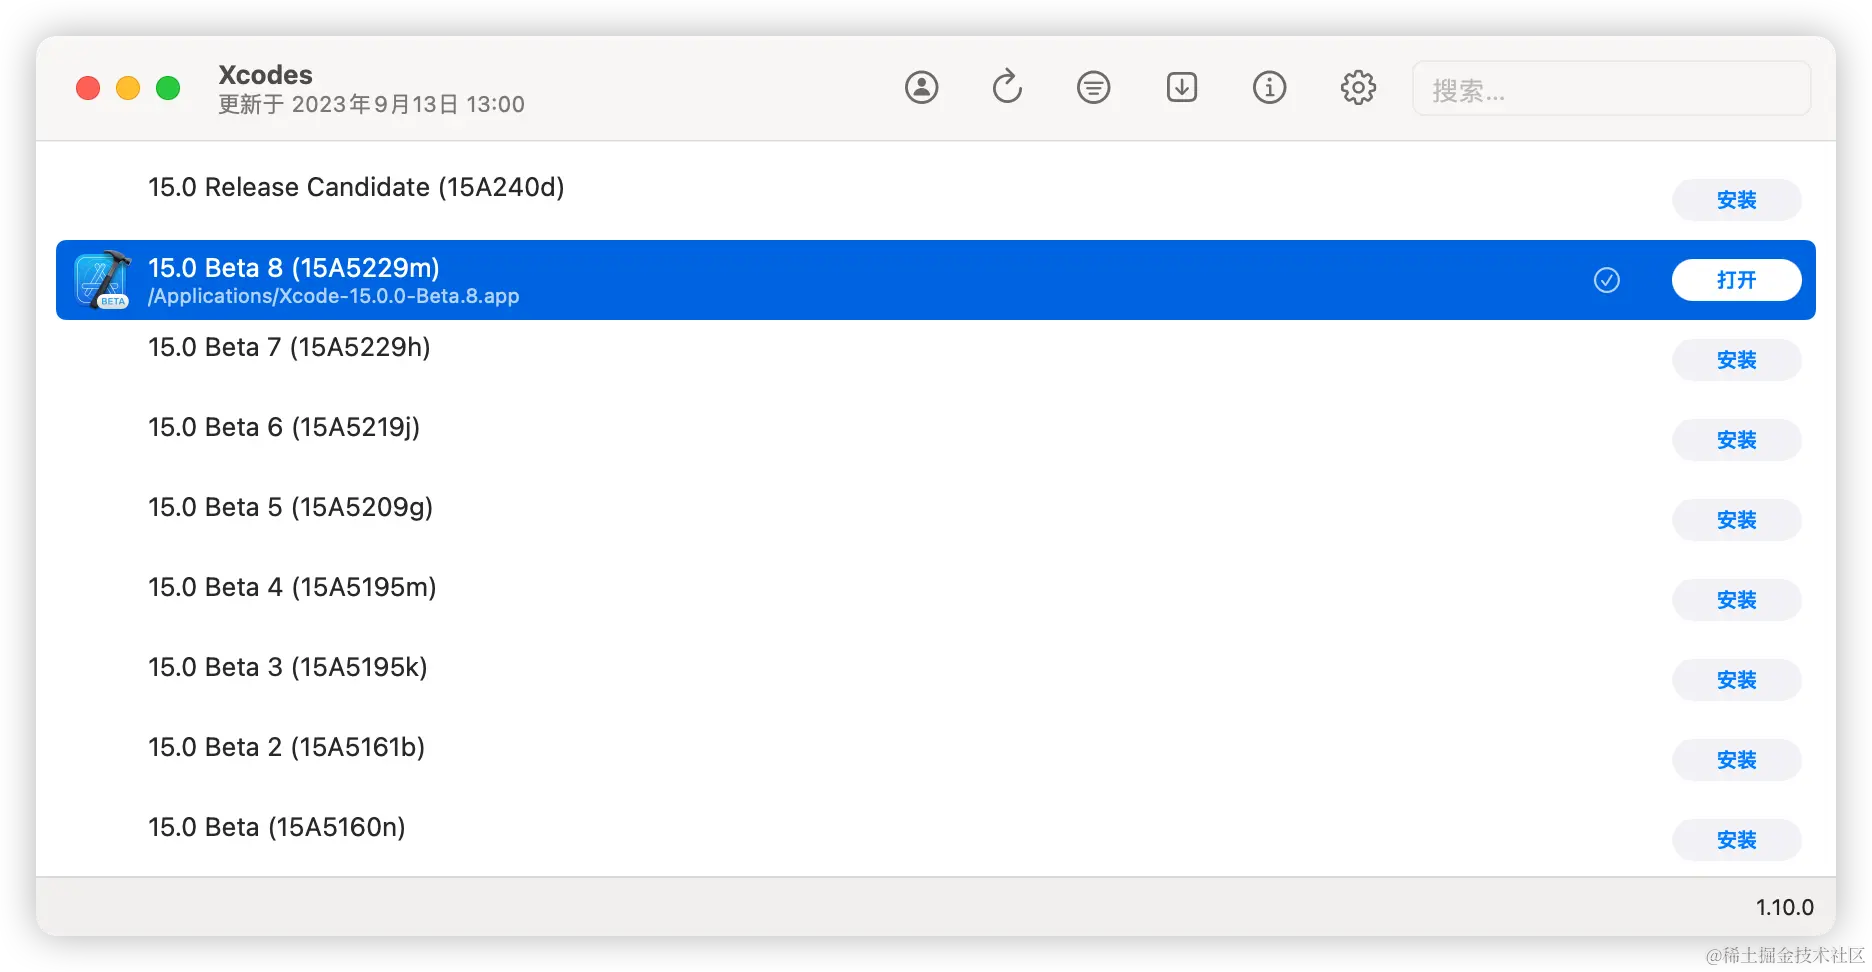Click the 更新于 2023年9月13日 timestamp
Screen dimensions: 1872x972
pyautogui.click(x=371, y=104)
